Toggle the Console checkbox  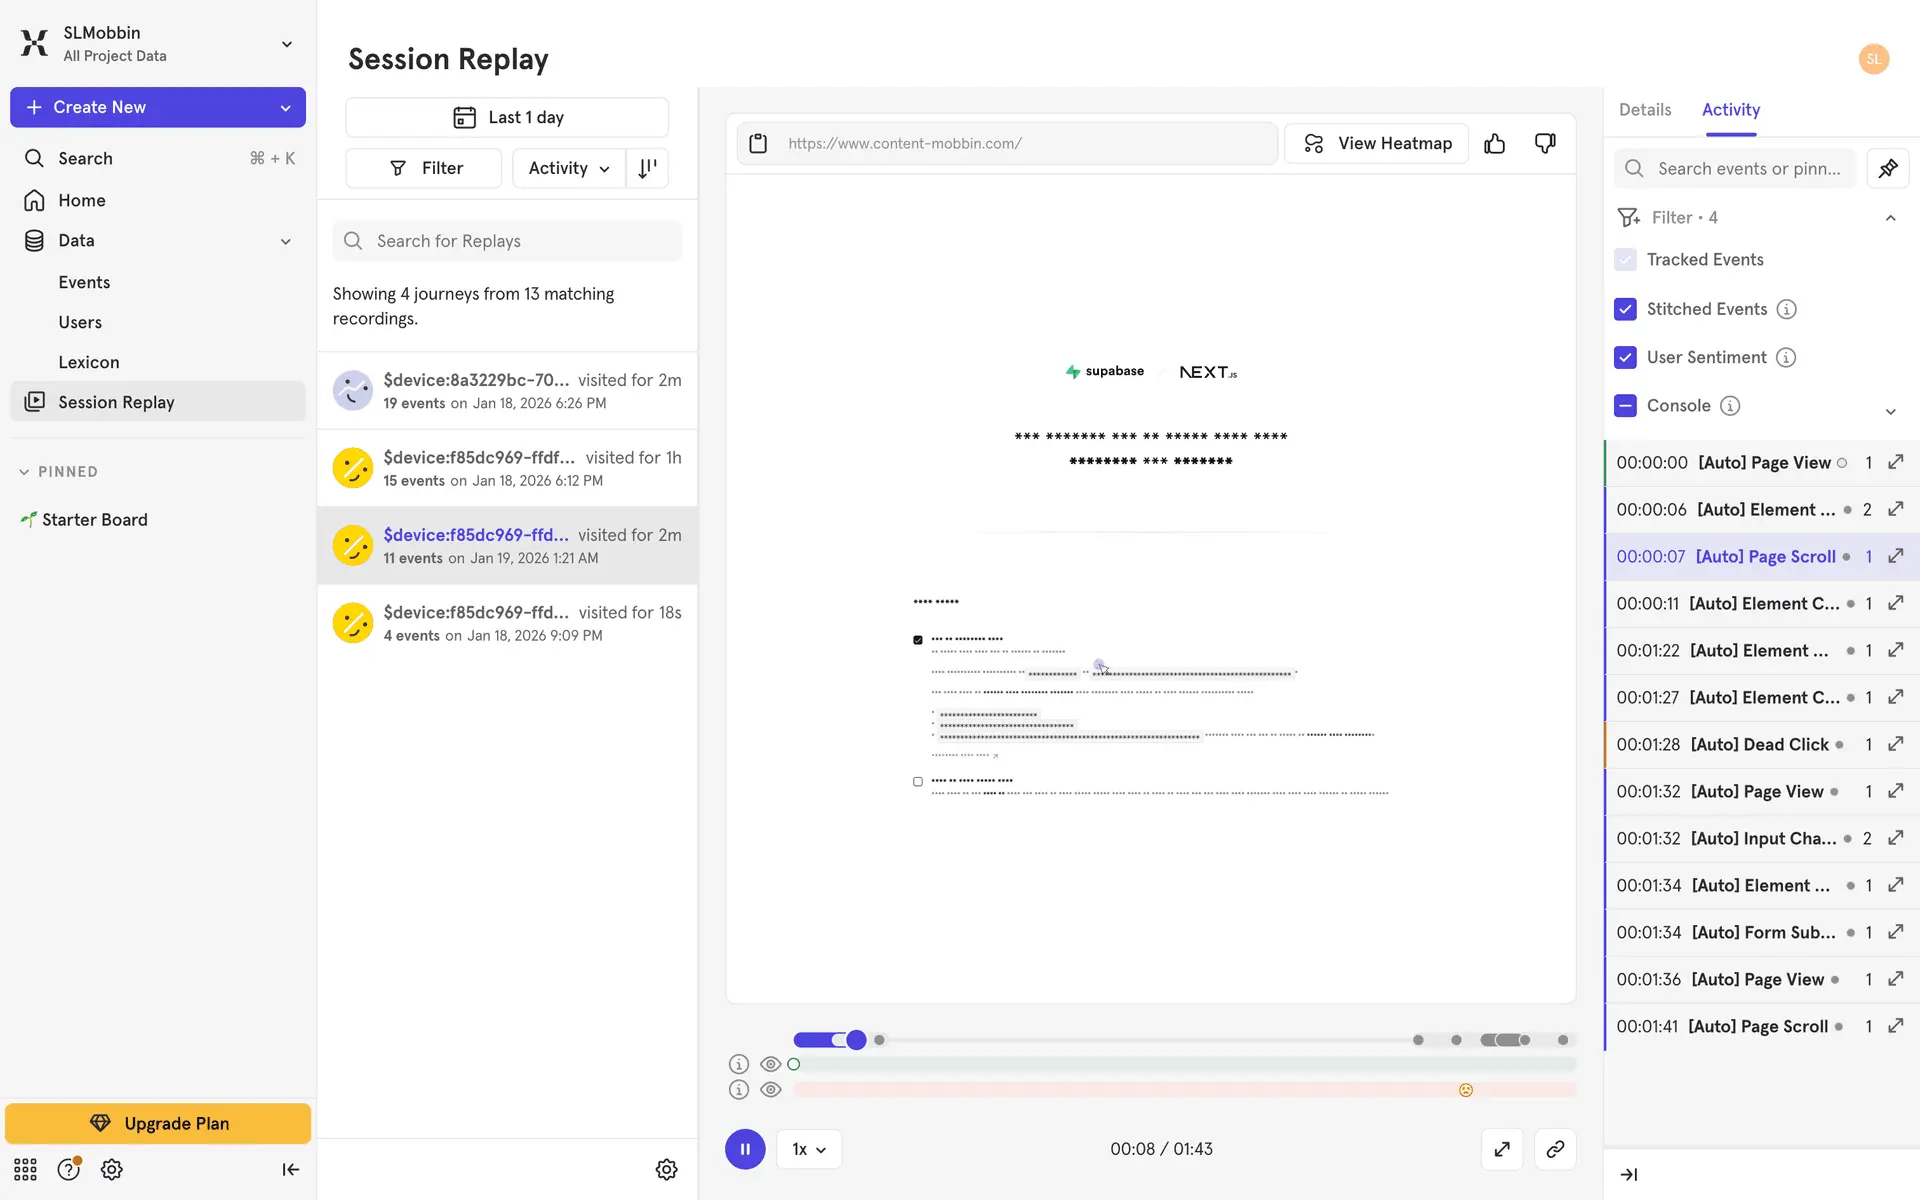point(1625,405)
